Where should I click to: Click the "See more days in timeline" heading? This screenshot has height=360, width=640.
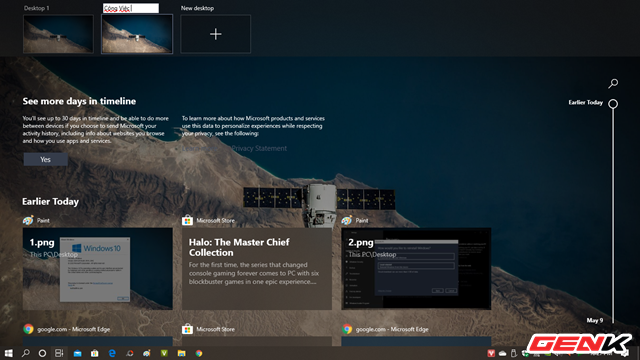[79, 101]
